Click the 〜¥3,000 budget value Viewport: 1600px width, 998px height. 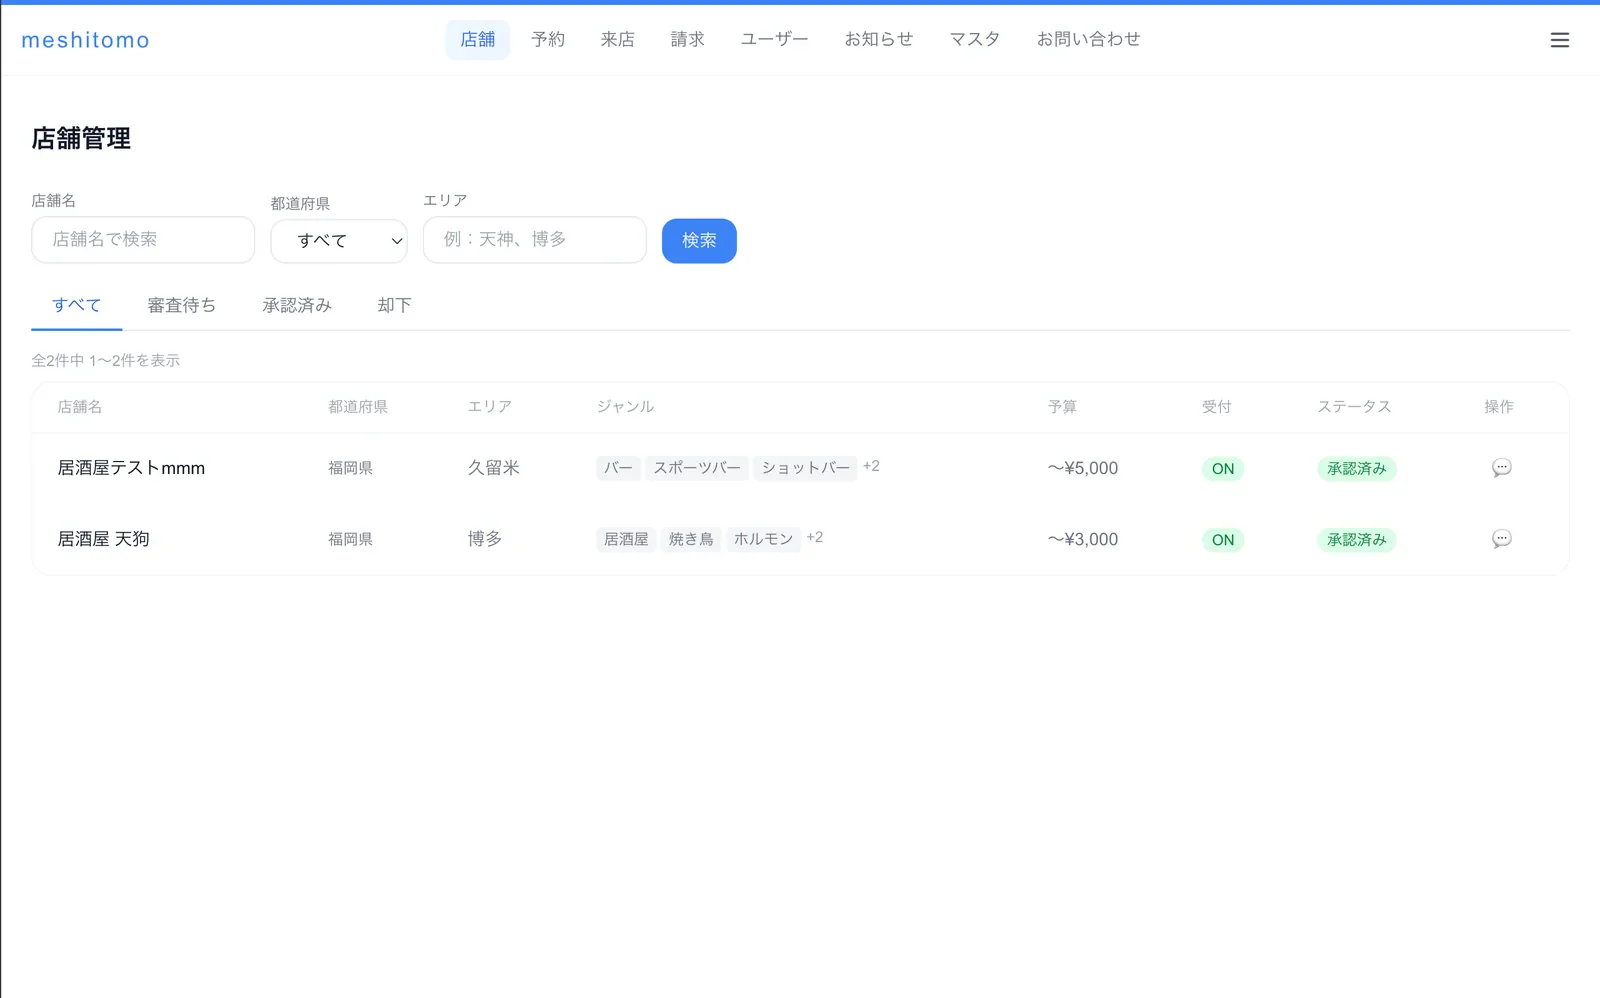(x=1083, y=539)
